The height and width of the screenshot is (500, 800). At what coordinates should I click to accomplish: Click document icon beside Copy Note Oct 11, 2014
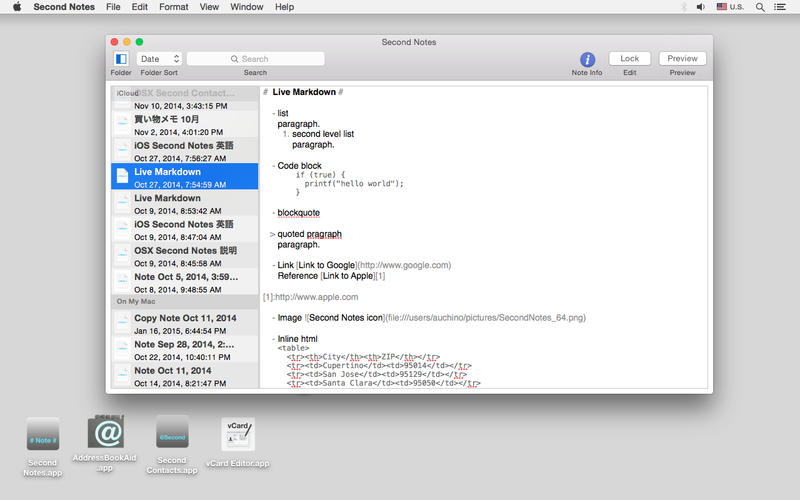(x=122, y=322)
